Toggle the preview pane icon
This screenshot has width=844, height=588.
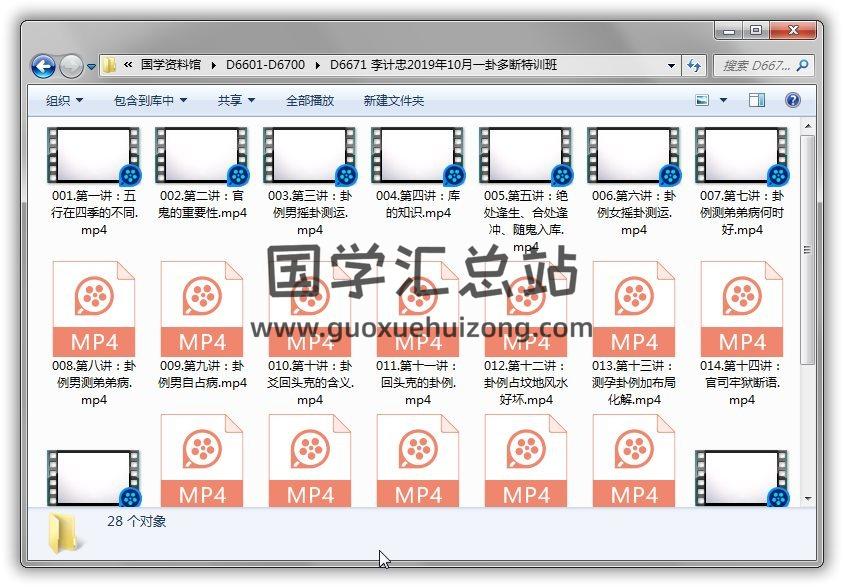pos(757,100)
